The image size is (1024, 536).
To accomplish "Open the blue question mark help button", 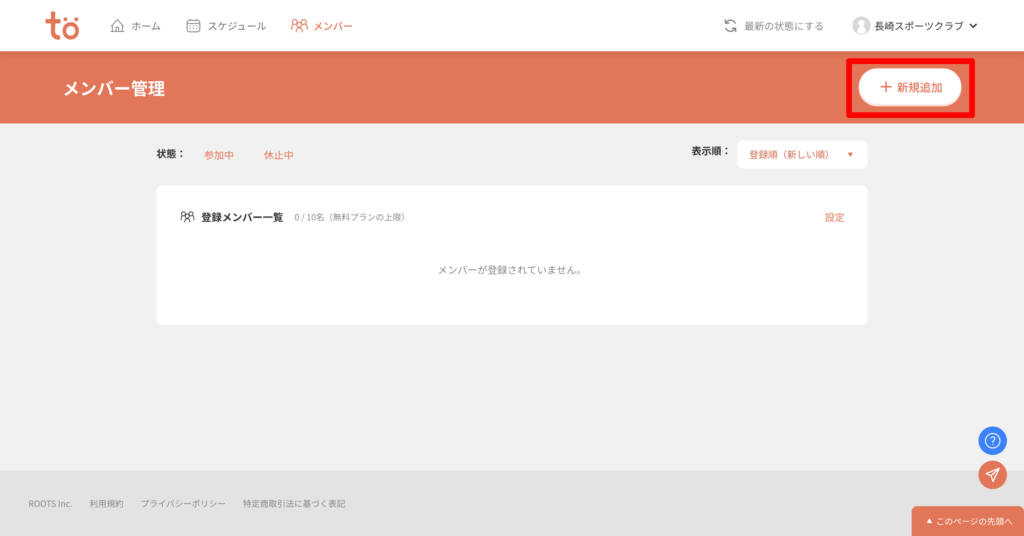I will tap(992, 441).
